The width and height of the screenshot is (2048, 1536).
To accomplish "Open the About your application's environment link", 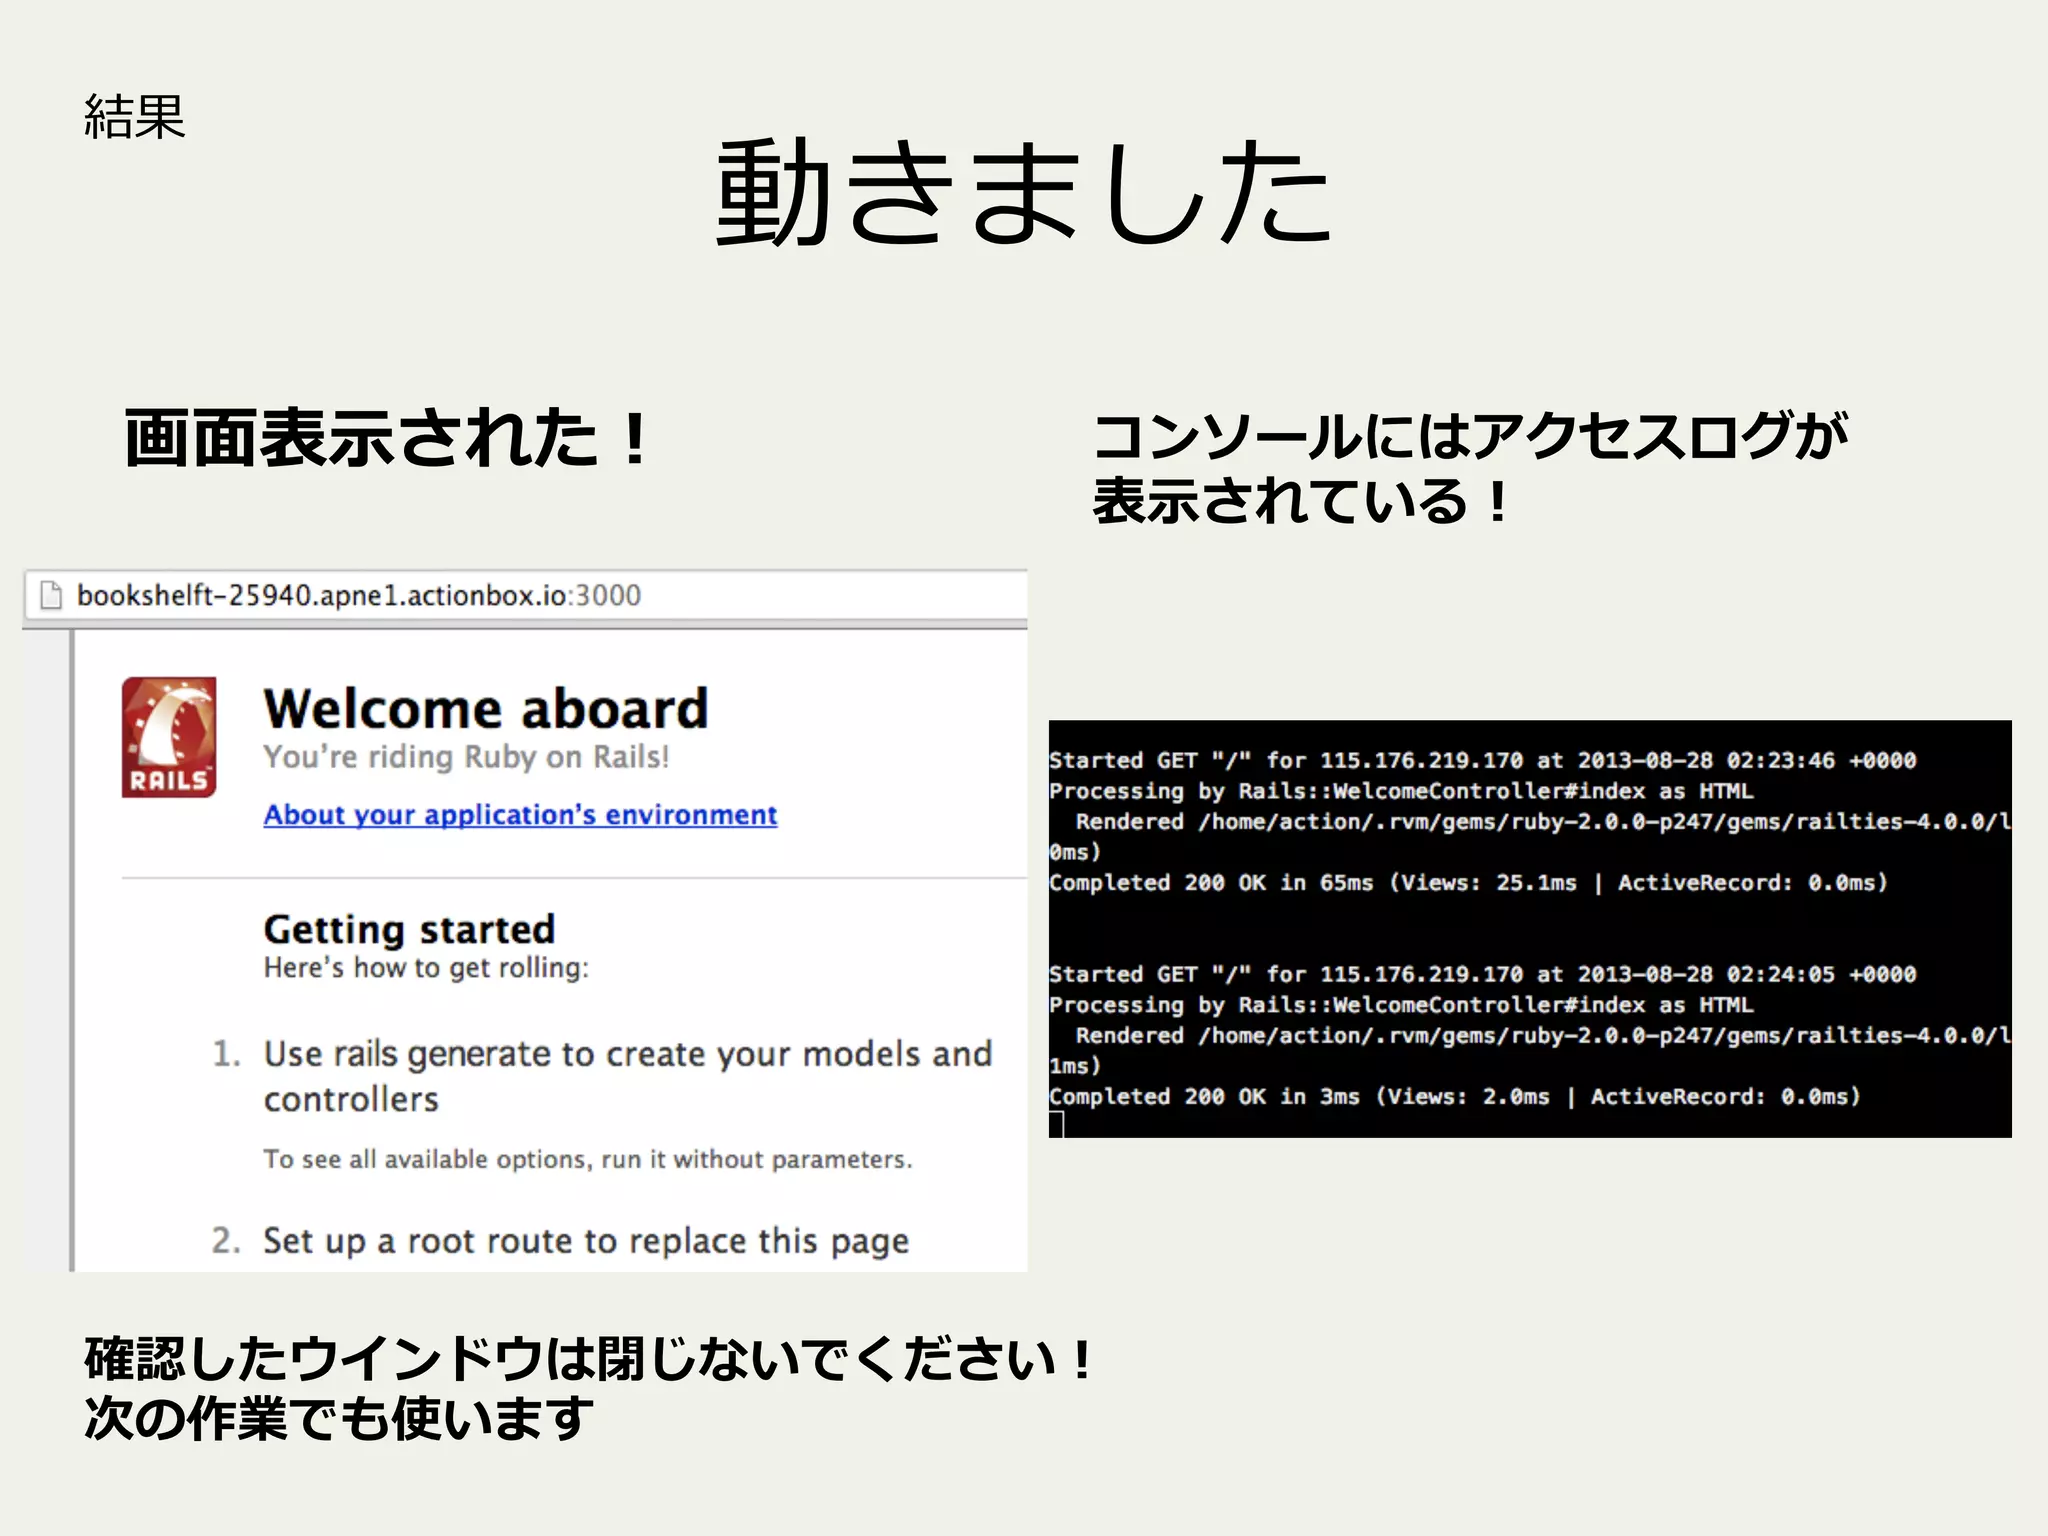I will tap(520, 815).
